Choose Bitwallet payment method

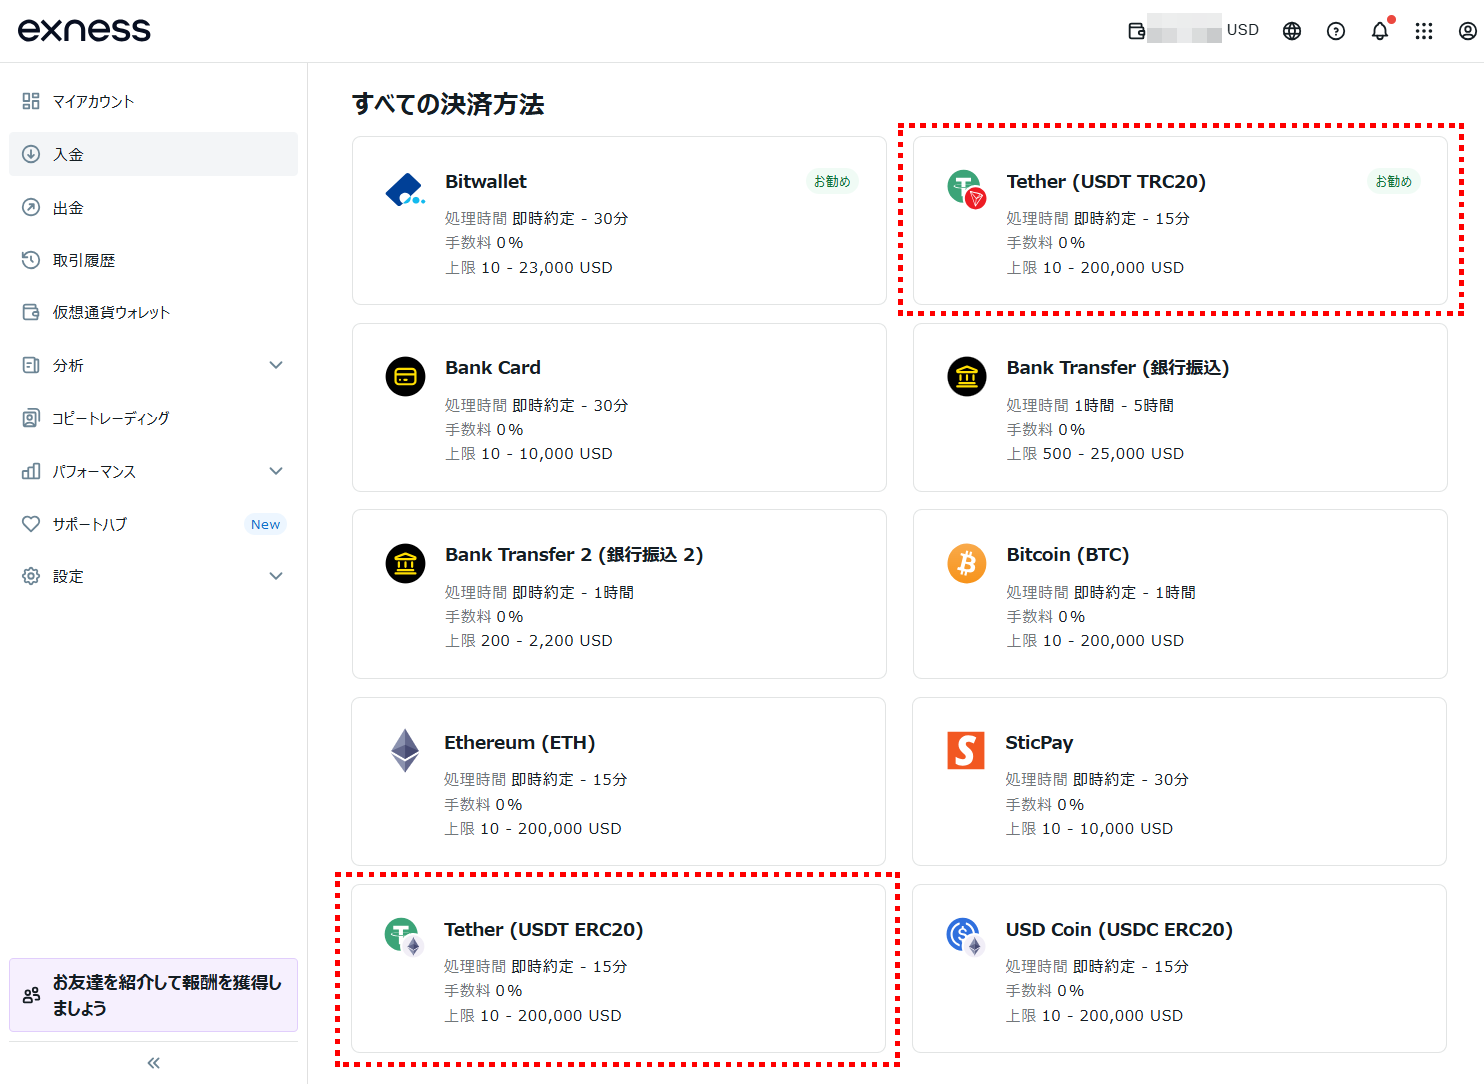click(x=619, y=221)
